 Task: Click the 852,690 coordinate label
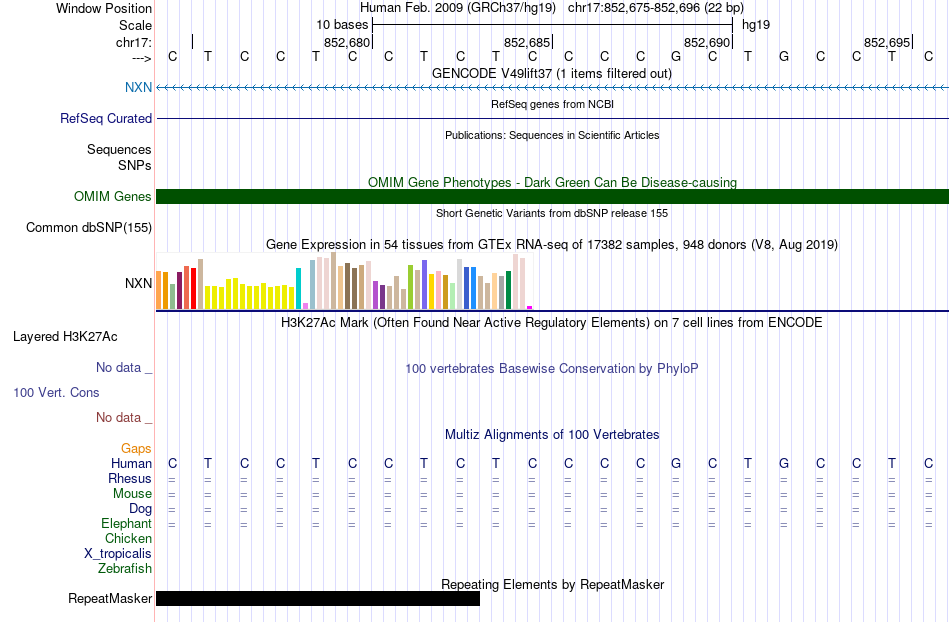click(706, 42)
